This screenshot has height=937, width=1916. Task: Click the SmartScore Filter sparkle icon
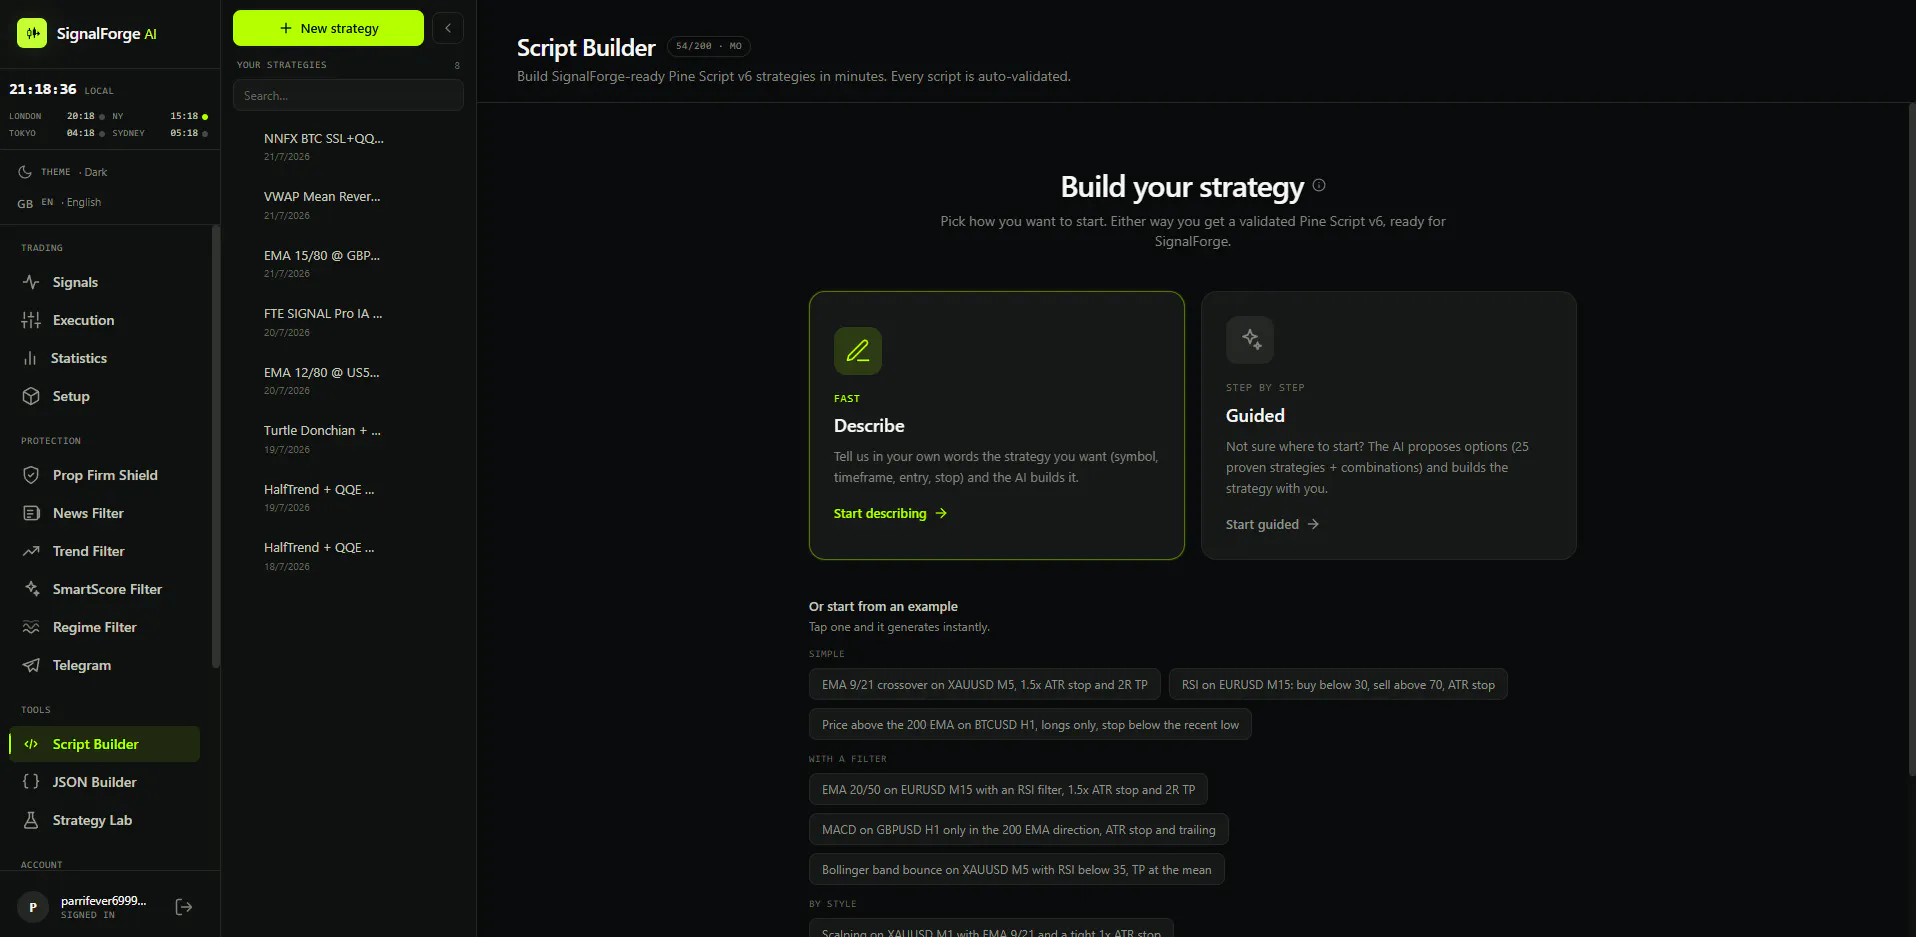(31, 589)
